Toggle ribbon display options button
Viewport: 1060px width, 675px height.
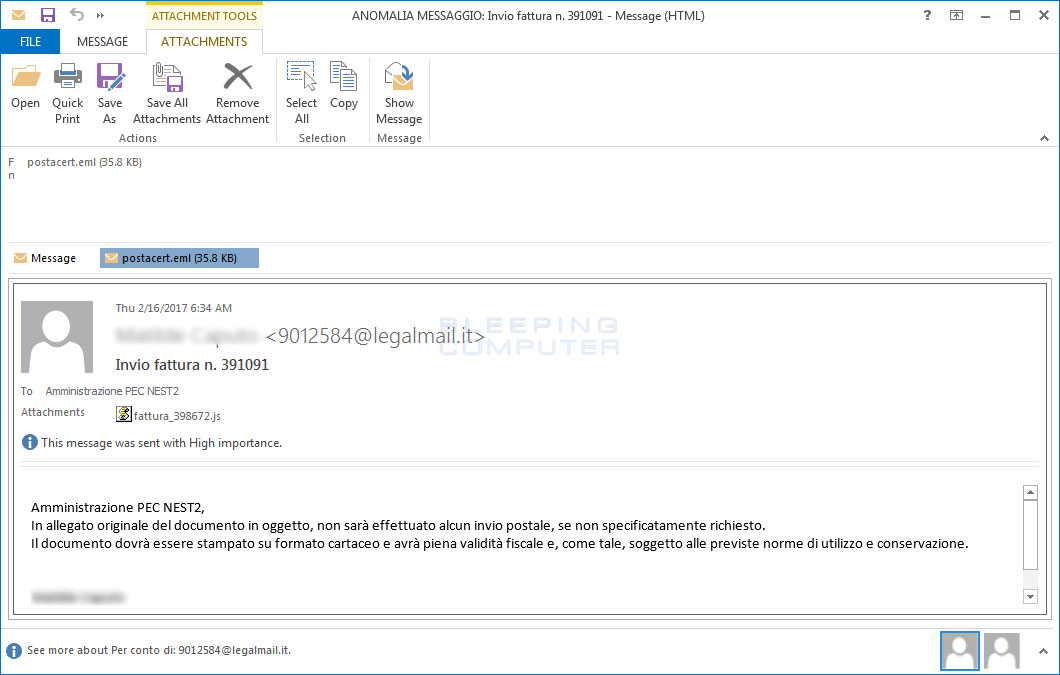956,15
